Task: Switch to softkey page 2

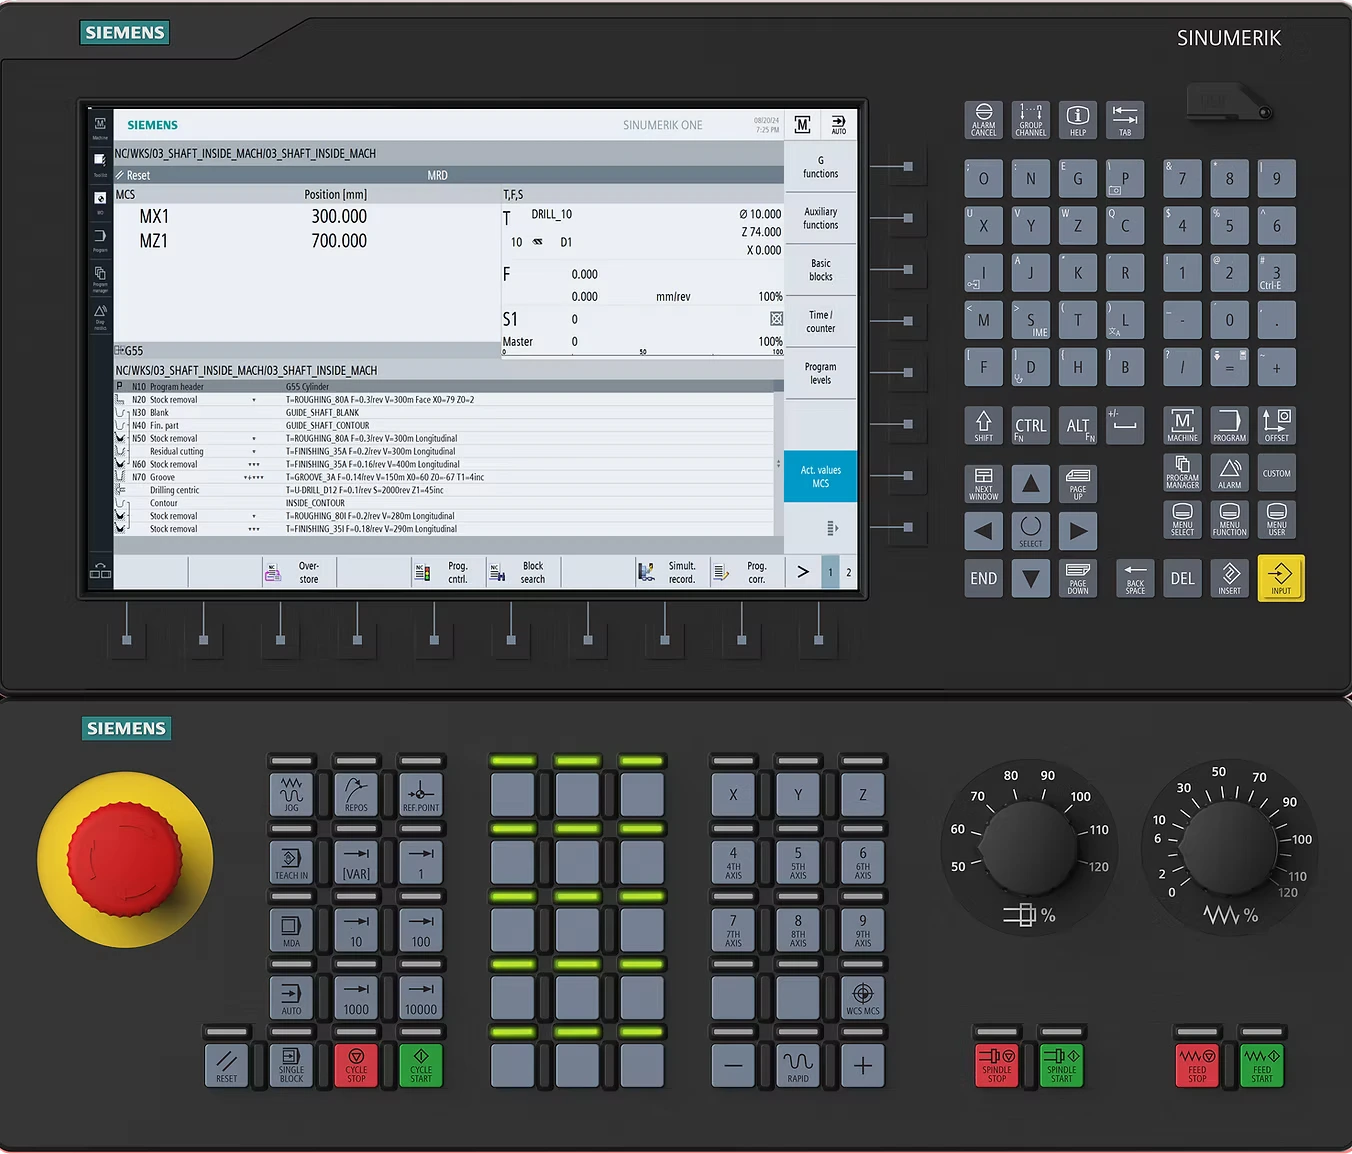Action: tap(849, 572)
